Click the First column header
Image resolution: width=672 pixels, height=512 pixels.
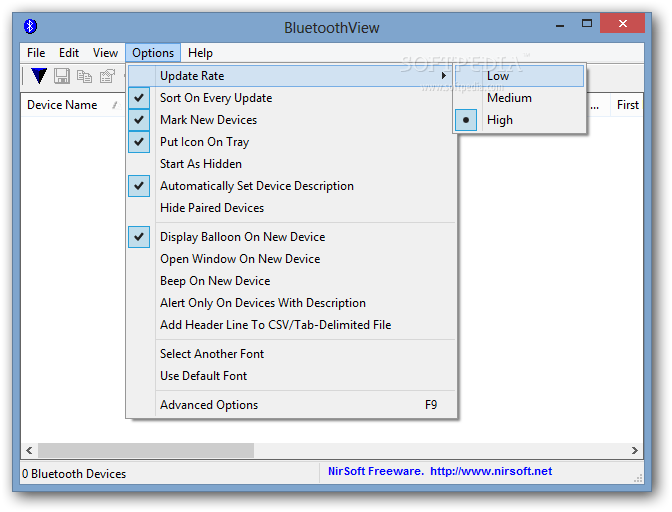click(x=627, y=105)
